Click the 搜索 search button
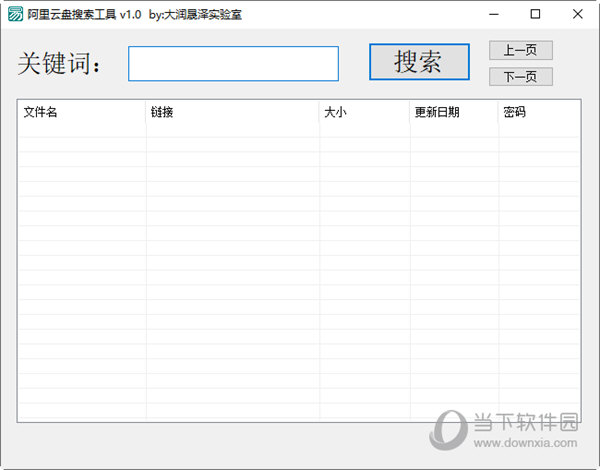Viewport: 600px width, 470px height. point(419,62)
